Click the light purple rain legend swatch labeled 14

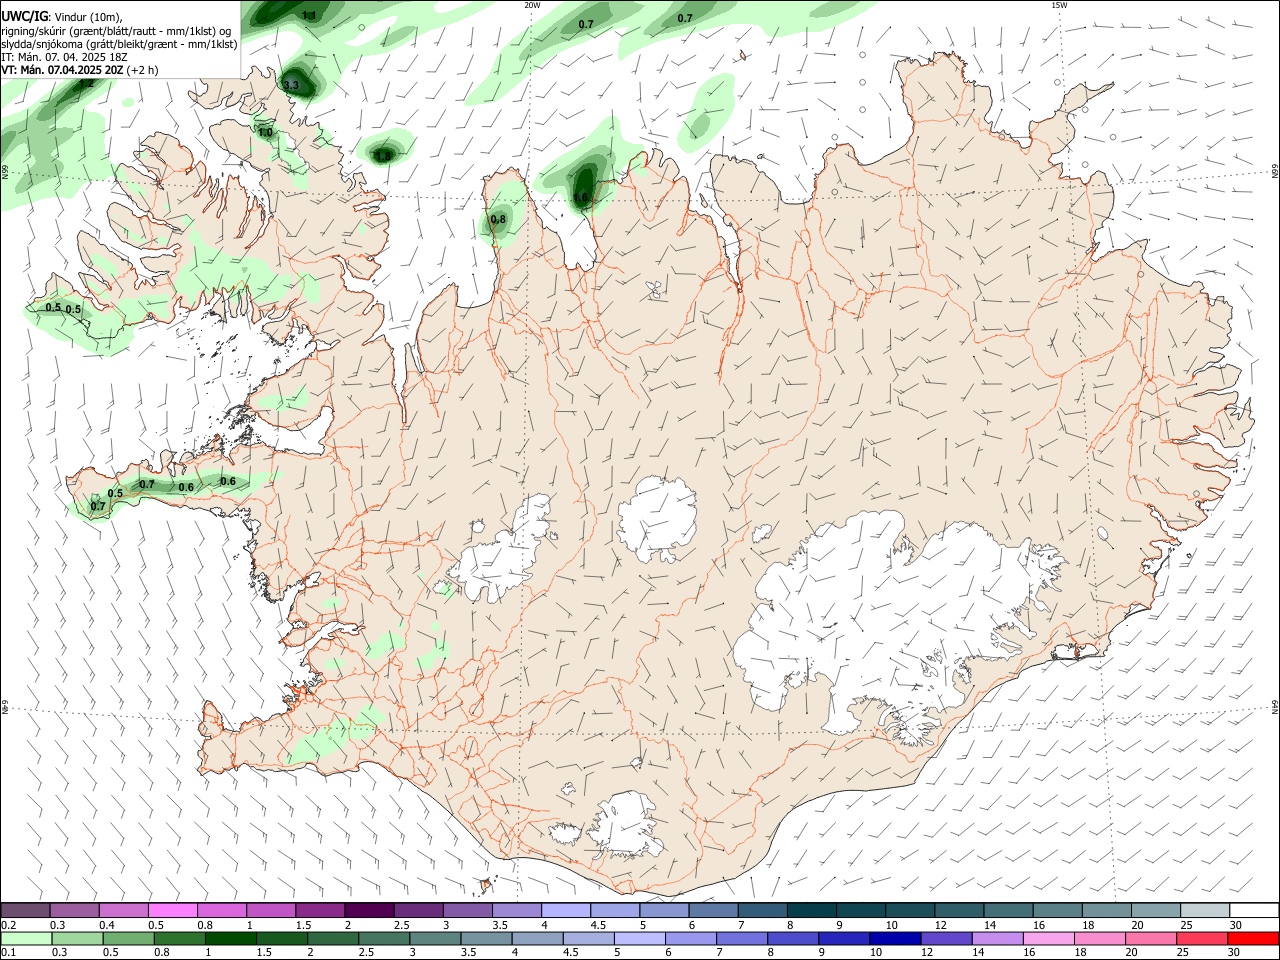click(x=997, y=938)
